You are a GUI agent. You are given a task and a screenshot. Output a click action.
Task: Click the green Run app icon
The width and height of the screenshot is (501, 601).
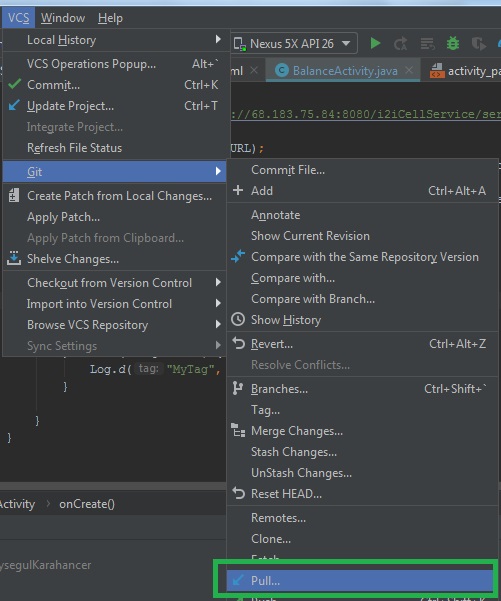pos(375,43)
